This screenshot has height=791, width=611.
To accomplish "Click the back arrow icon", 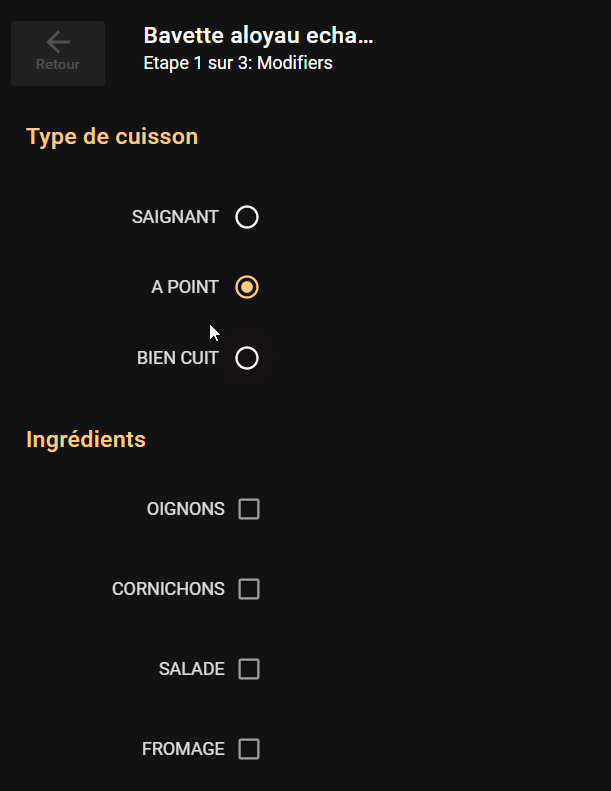I will click(58, 42).
